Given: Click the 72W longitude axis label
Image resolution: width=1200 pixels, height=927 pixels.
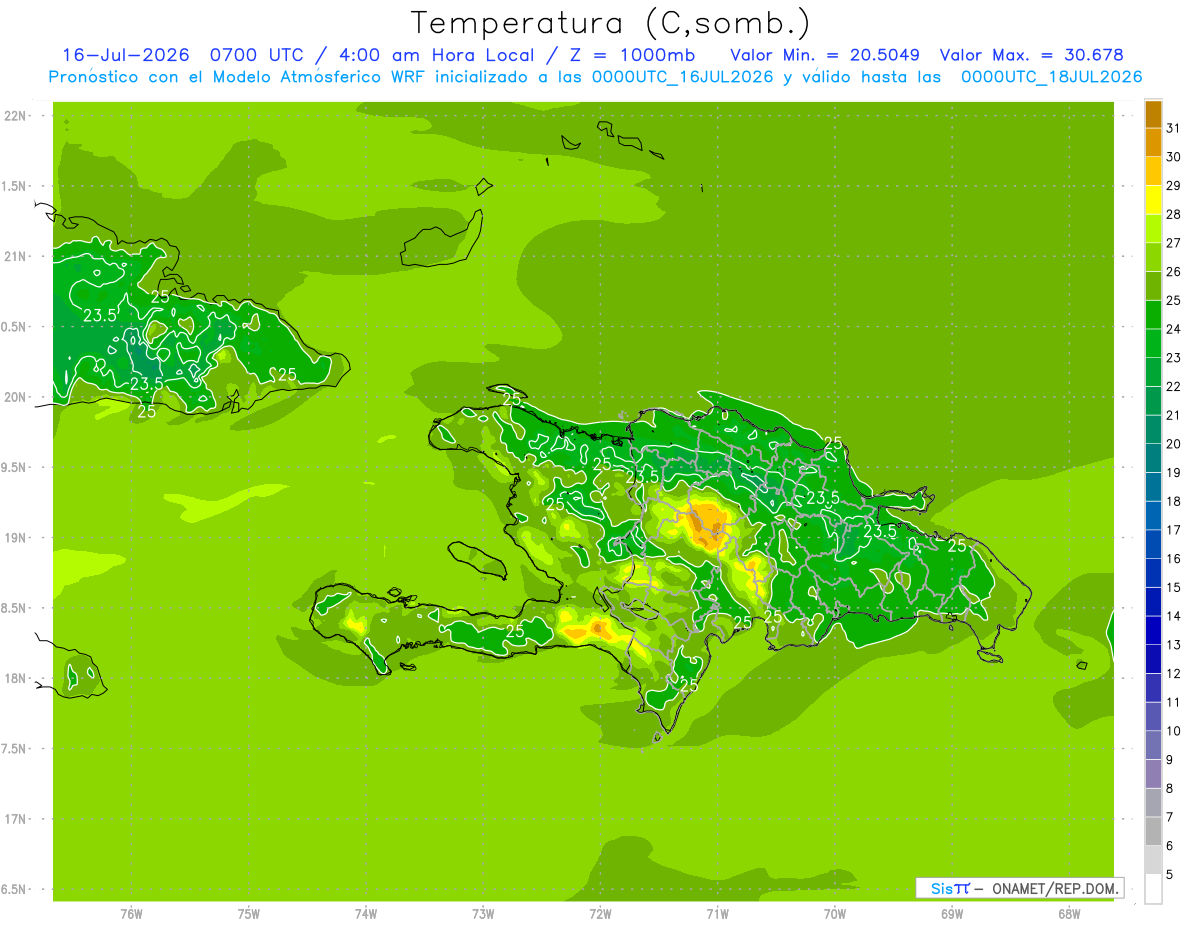Looking at the screenshot, I should tap(600, 913).
